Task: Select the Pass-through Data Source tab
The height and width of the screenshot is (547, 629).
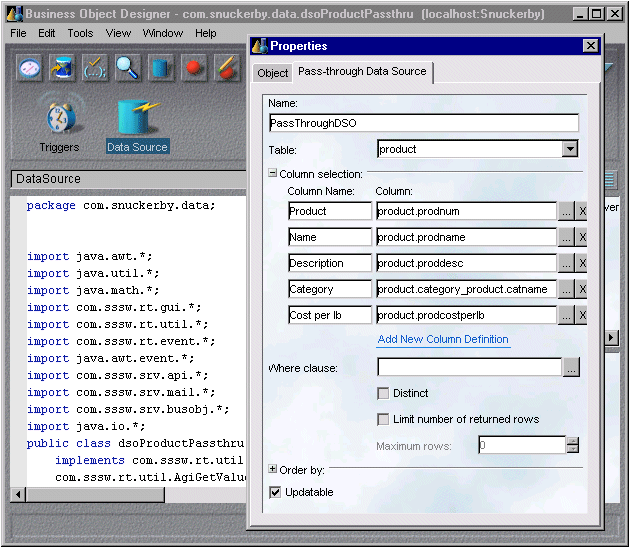Action: [x=362, y=71]
